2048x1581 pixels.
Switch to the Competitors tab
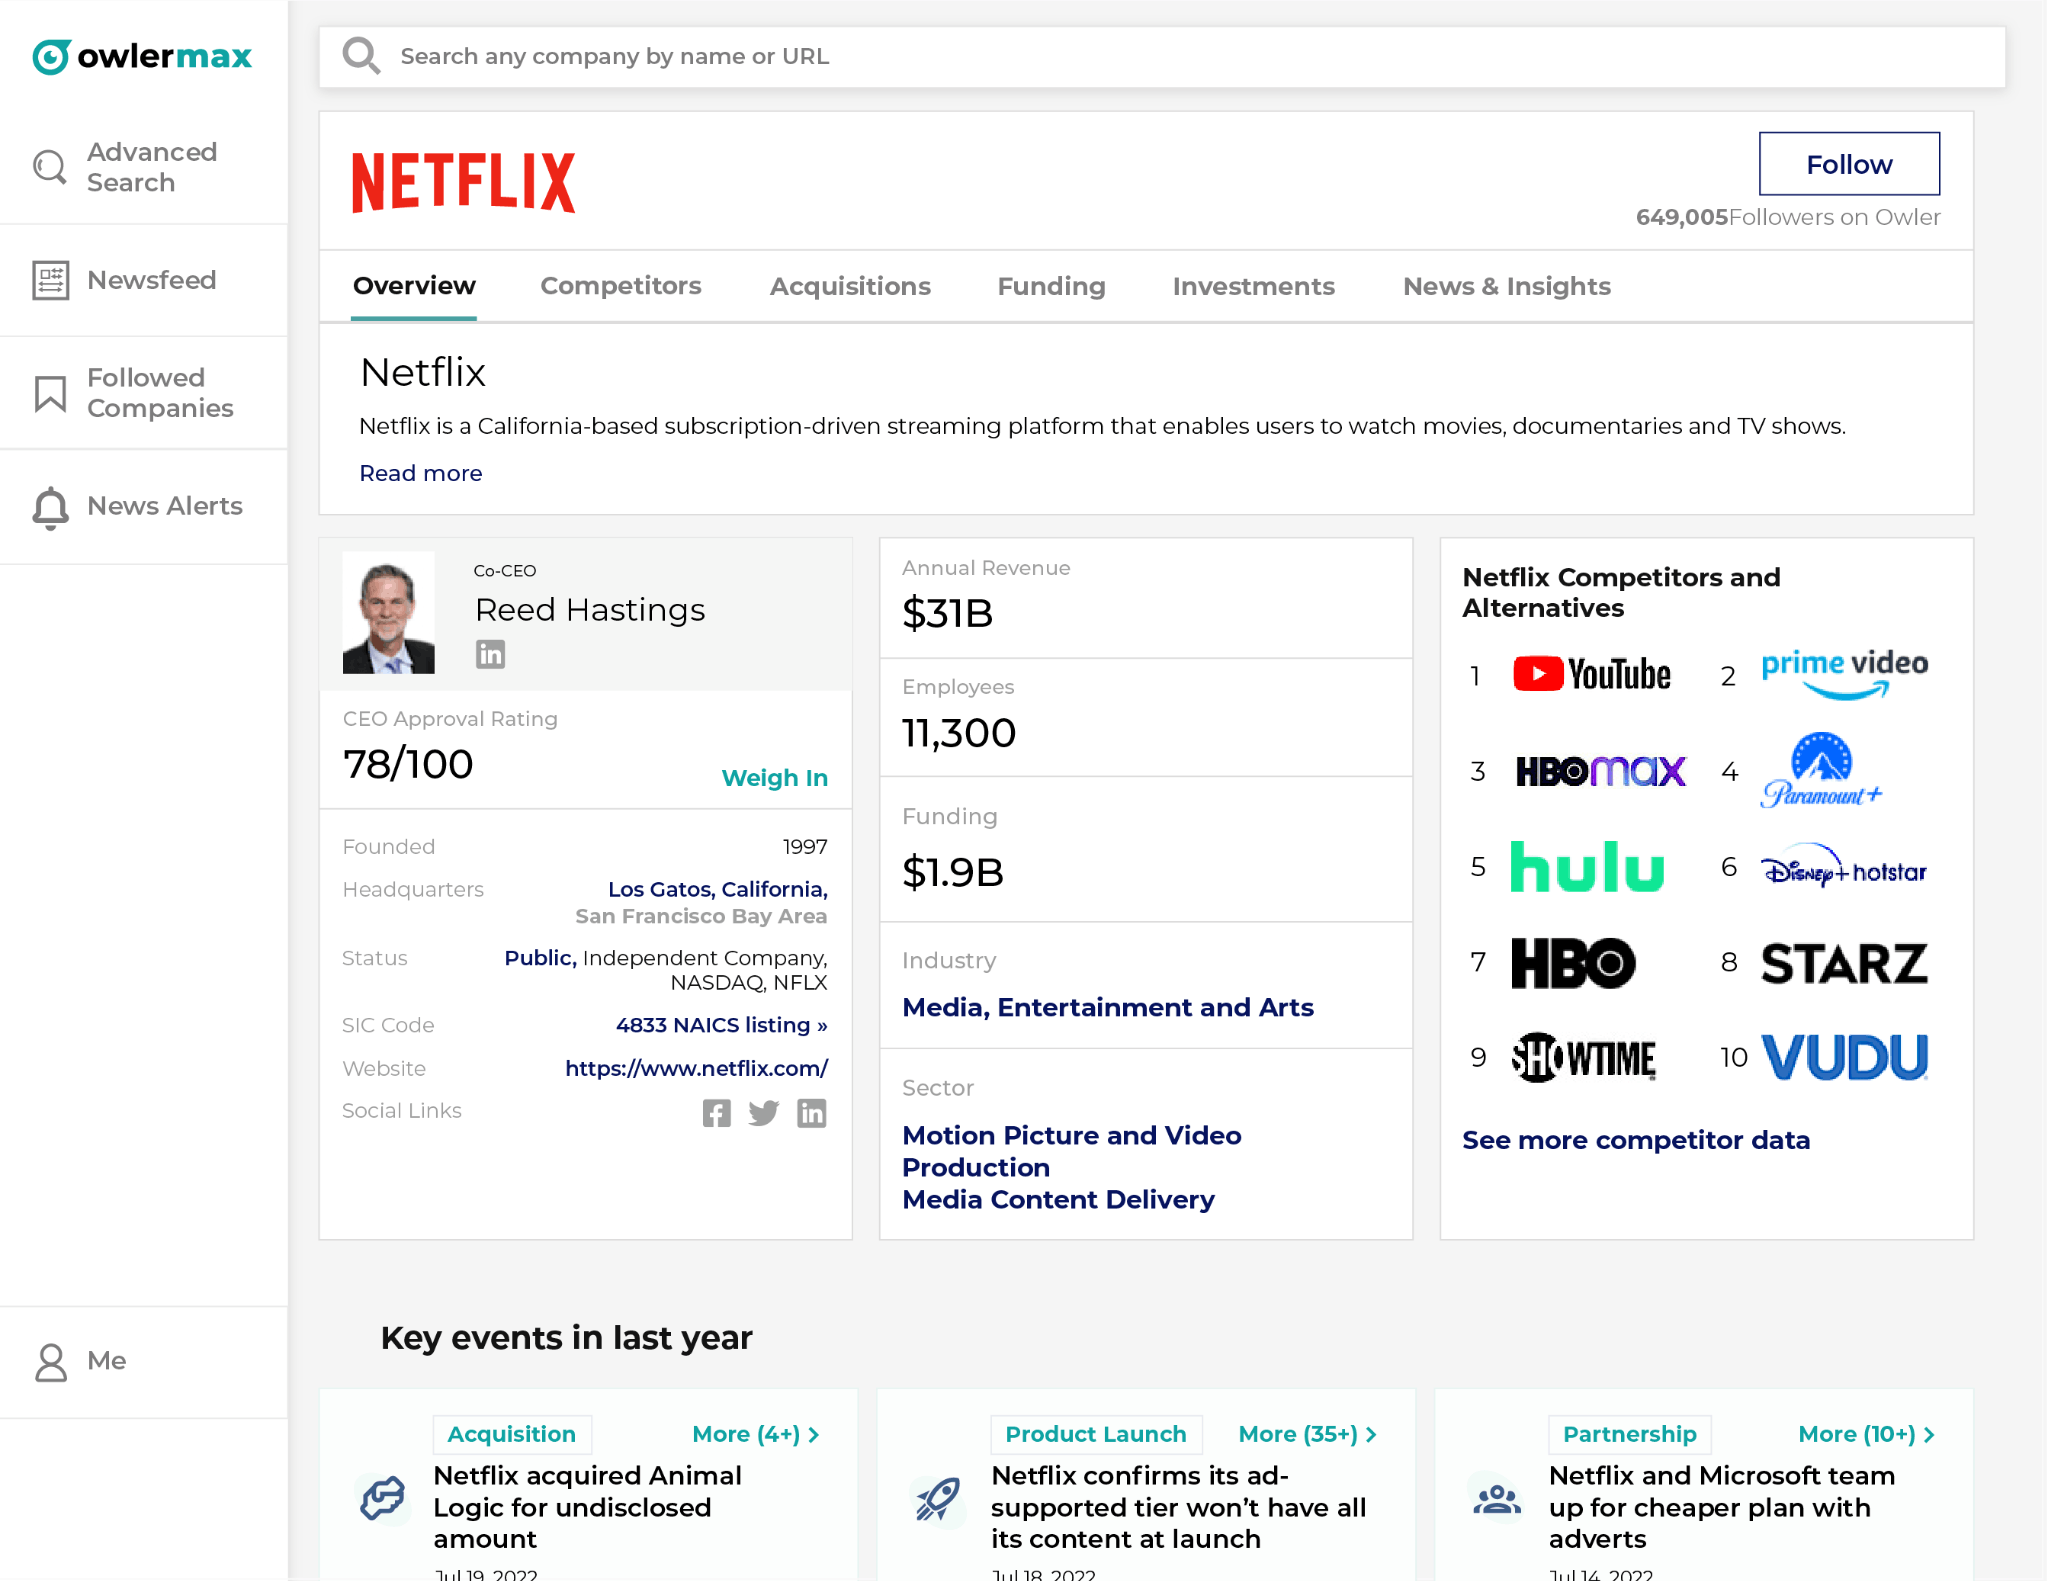[x=620, y=286]
